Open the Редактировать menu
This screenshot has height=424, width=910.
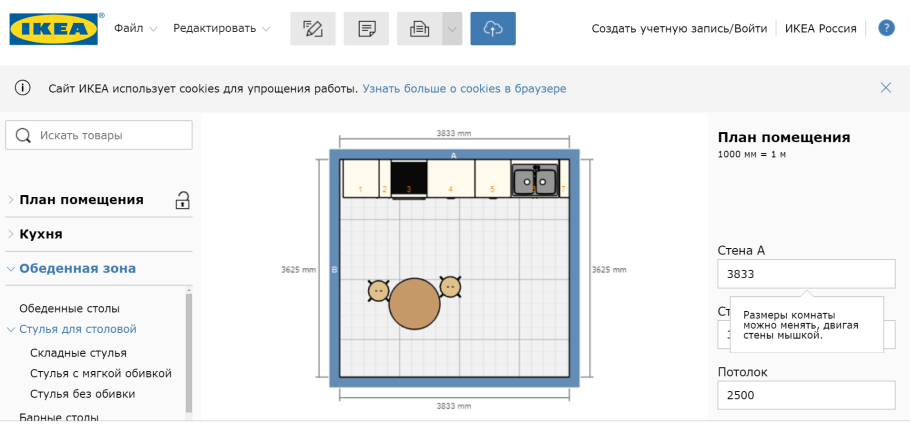pos(221,29)
